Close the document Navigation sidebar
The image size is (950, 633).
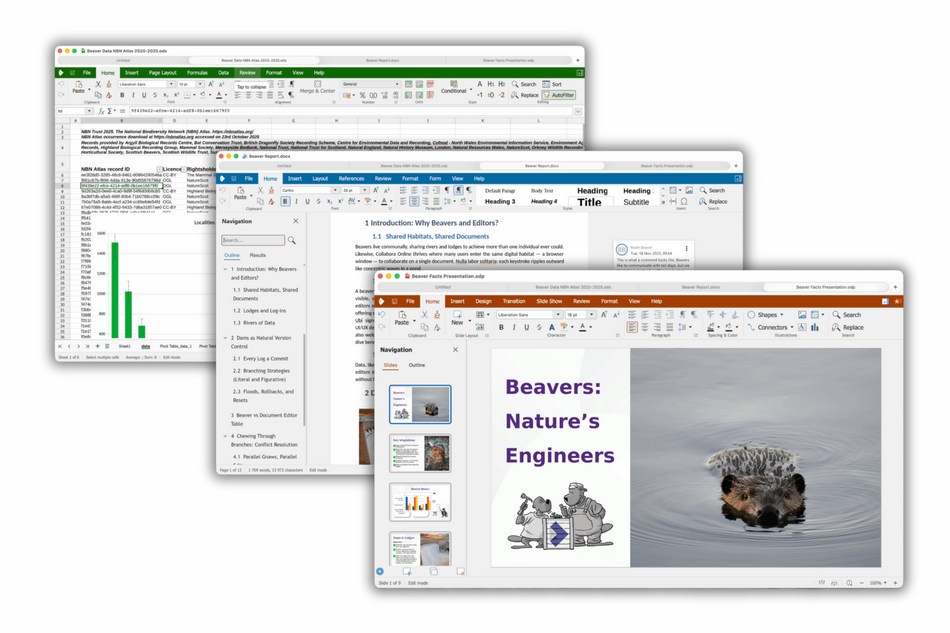(295, 221)
